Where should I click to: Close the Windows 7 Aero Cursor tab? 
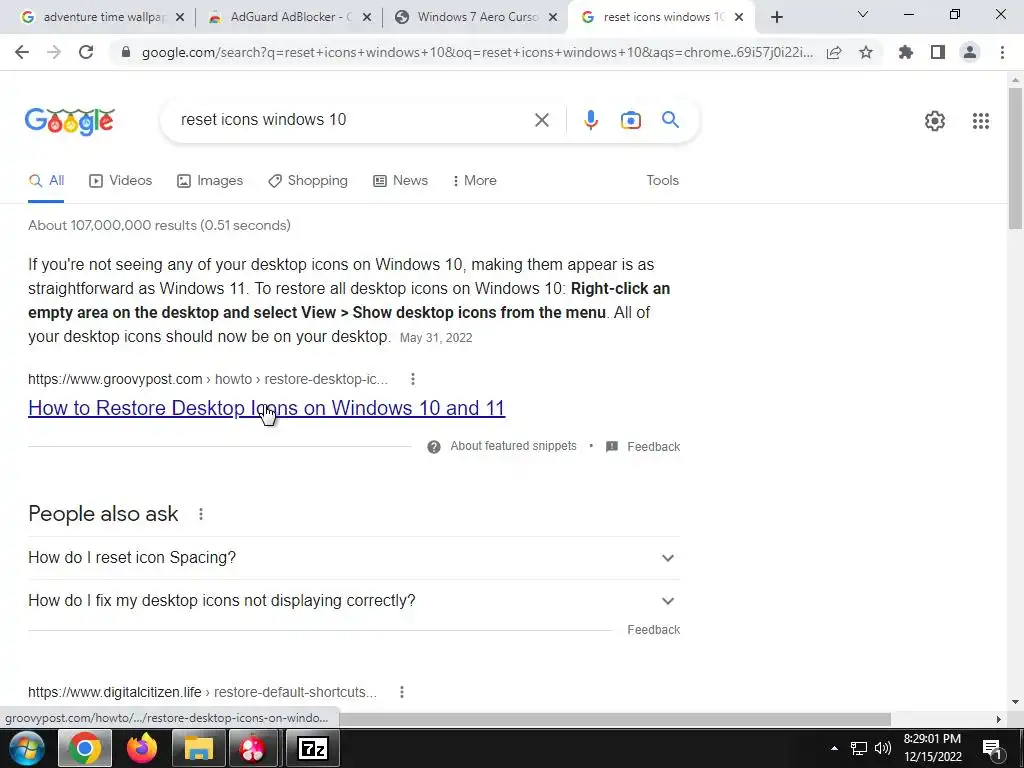point(553,18)
